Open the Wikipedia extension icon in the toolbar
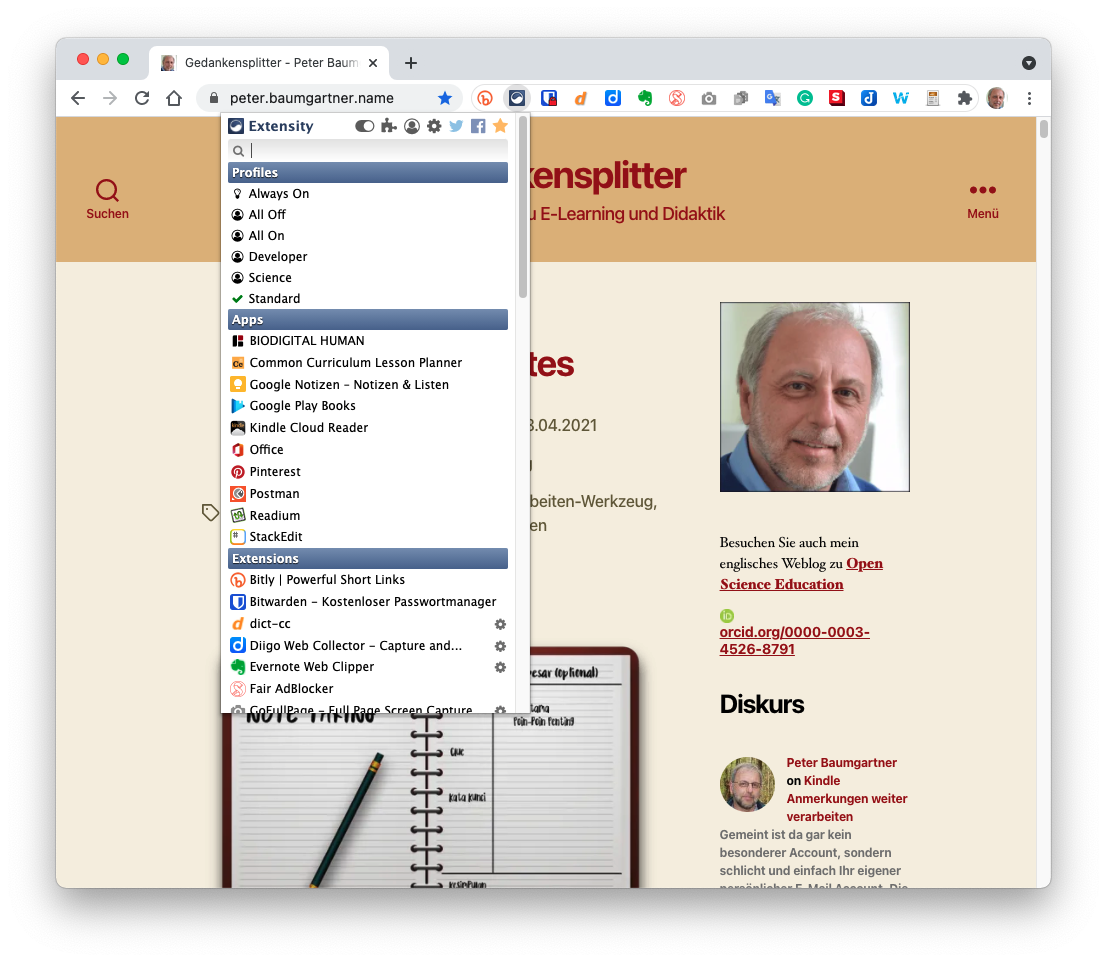 tap(900, 98)
